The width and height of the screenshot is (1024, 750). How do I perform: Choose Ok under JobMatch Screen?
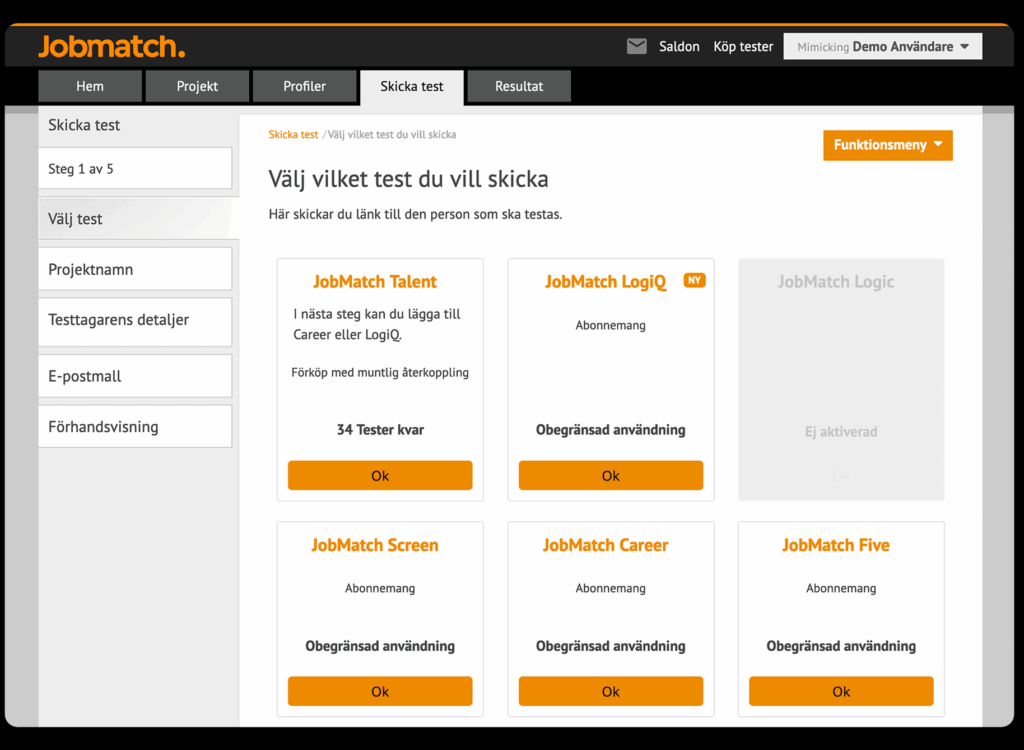tap(380, 691)
